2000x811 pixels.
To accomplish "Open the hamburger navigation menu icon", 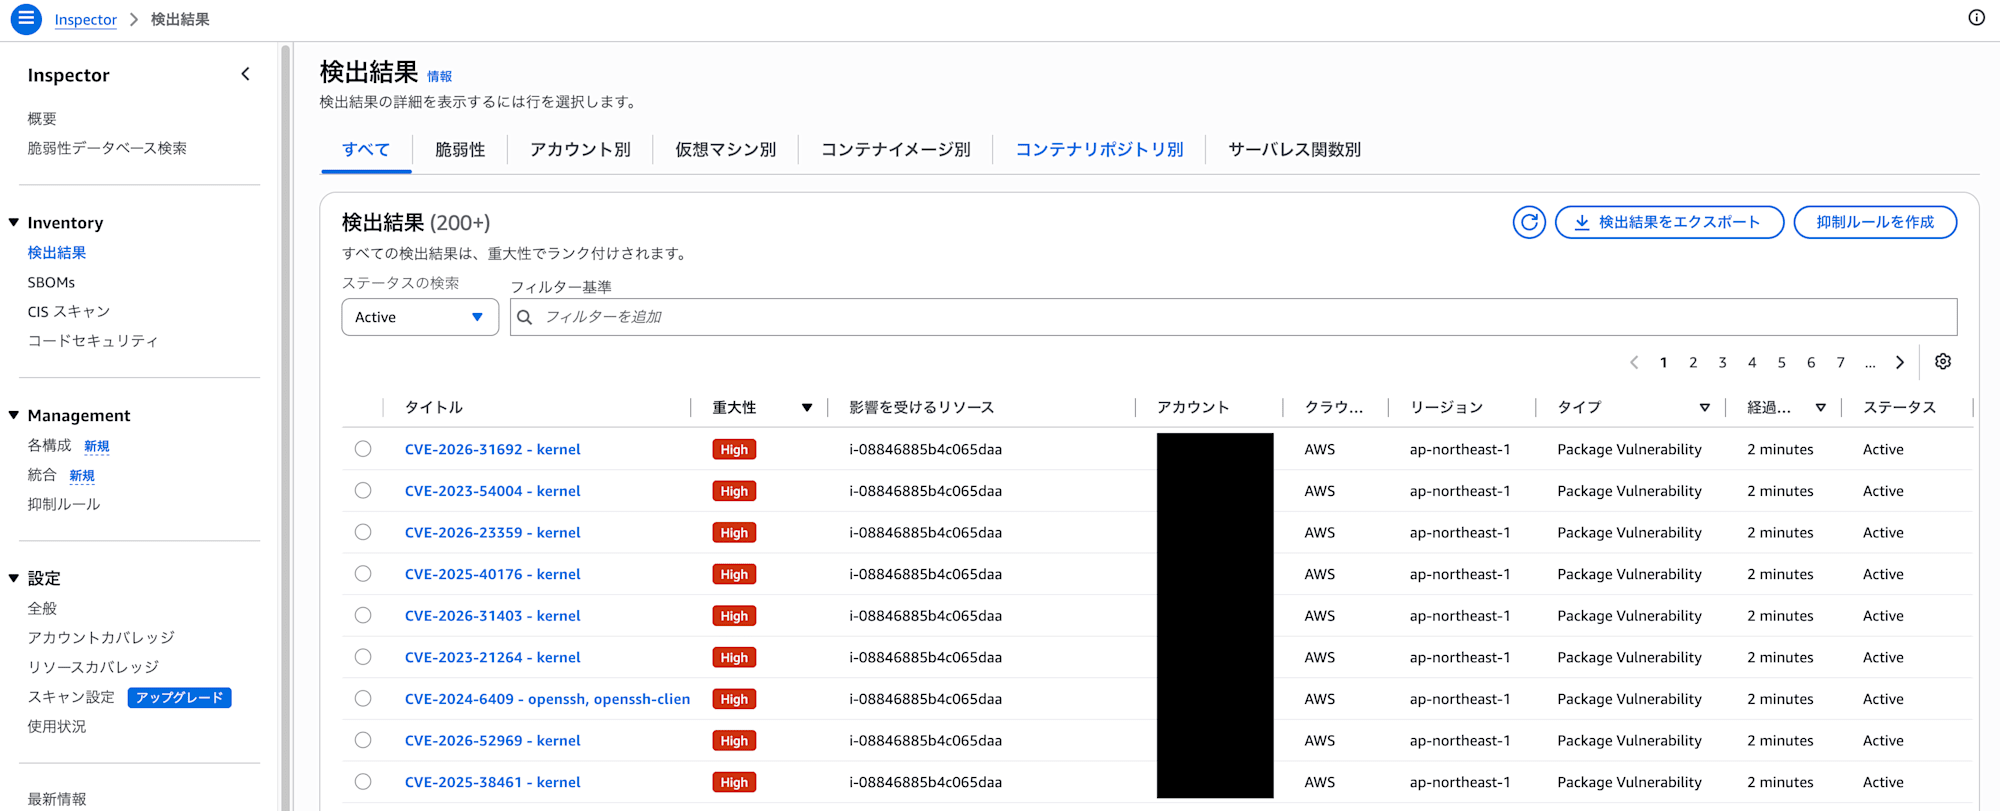I will coord(26,18).
